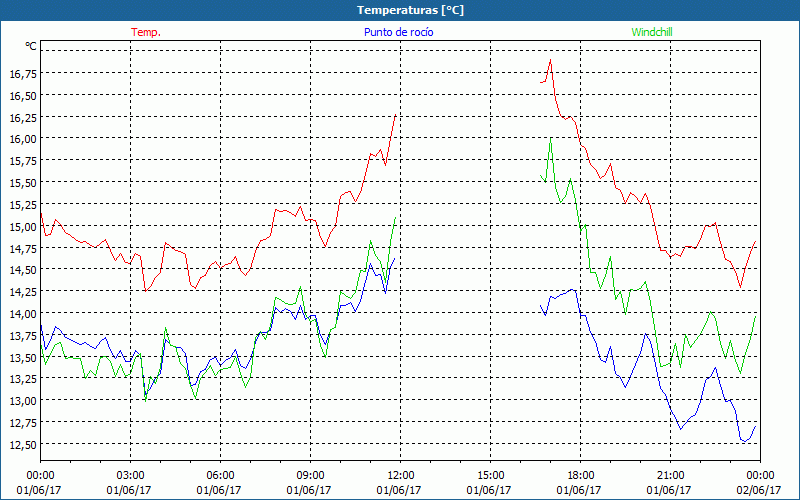This screenshot has width=800, height=500.
Task: Click the 16,25 y-axis value
Action: pyautogui.click(x=23, y=118)
